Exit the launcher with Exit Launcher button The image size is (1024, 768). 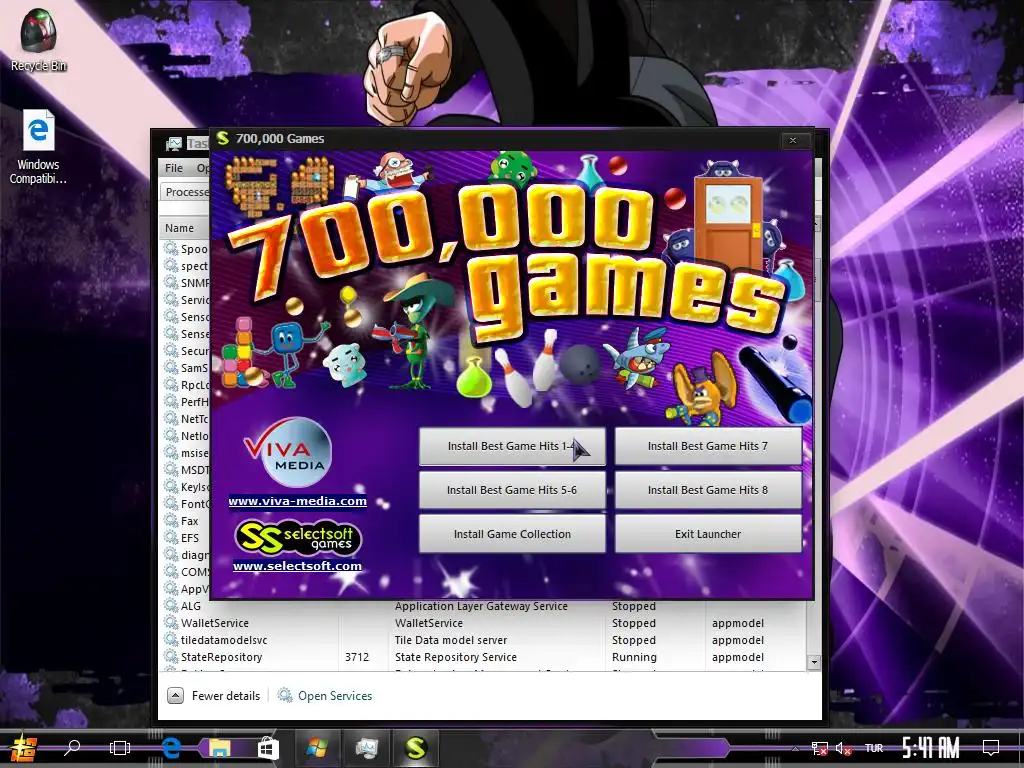point(708,534)
